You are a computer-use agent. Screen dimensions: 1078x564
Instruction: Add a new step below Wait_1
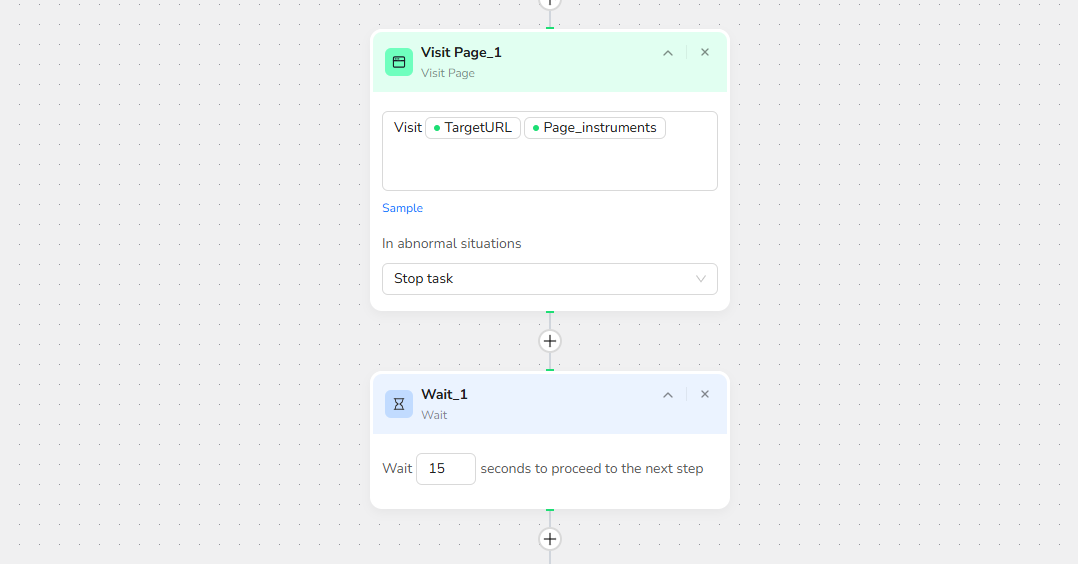[549, 539]
